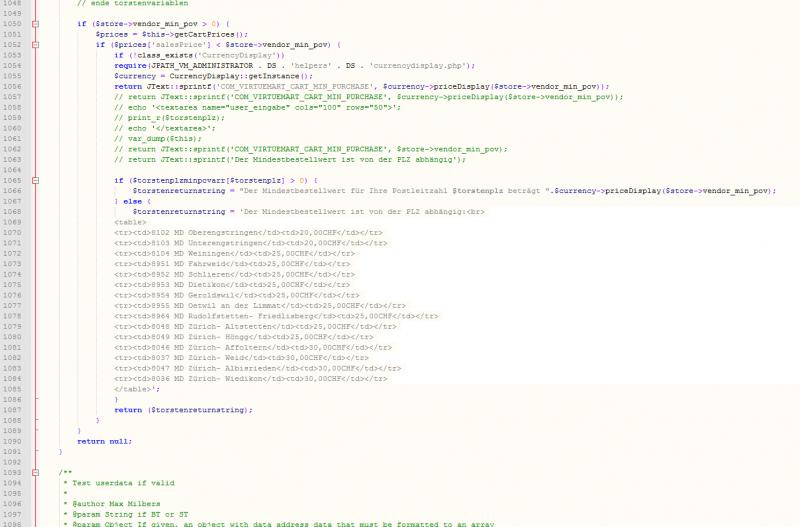The image size is (800, 527).
Task: Collapse the fold marker at line 1065
Action: [x=36, y=180]
